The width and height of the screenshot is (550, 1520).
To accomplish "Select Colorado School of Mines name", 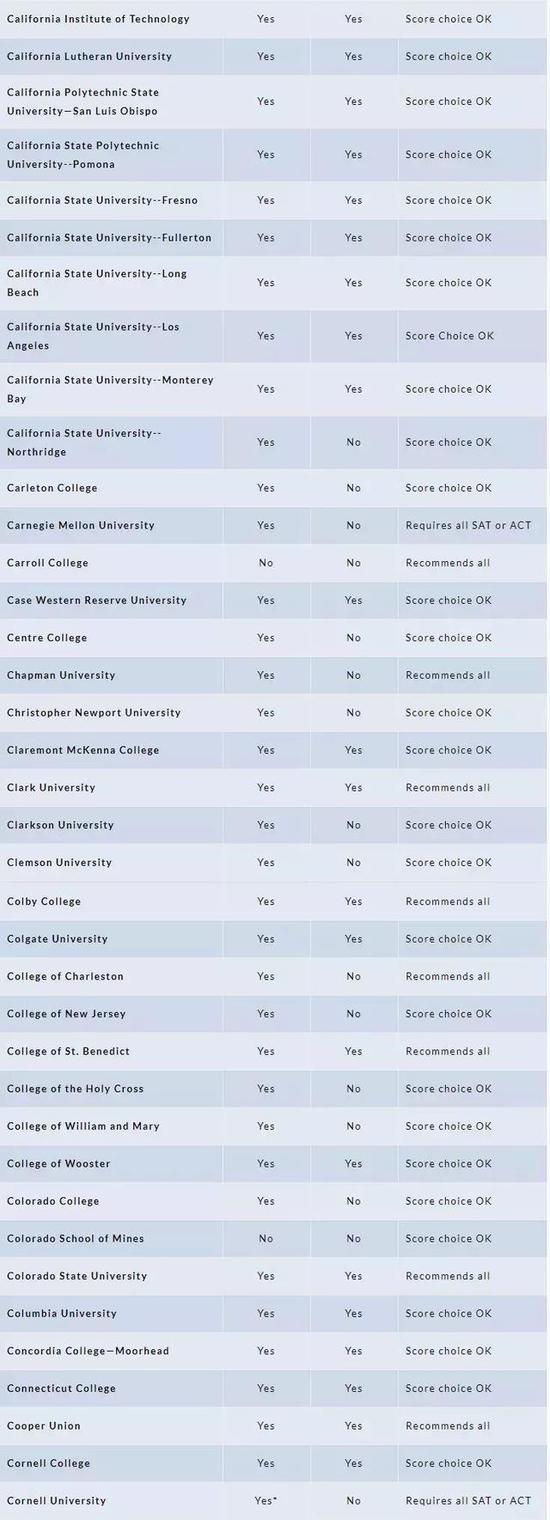I will coord(76,1238).
